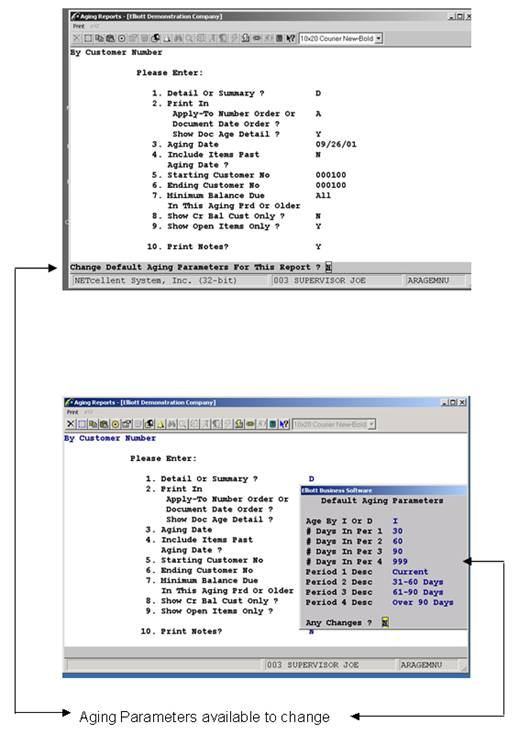This screenshot has width=519, height=734.
Task: Click the context help pointer icon in lower window
Action: point(284,424)
